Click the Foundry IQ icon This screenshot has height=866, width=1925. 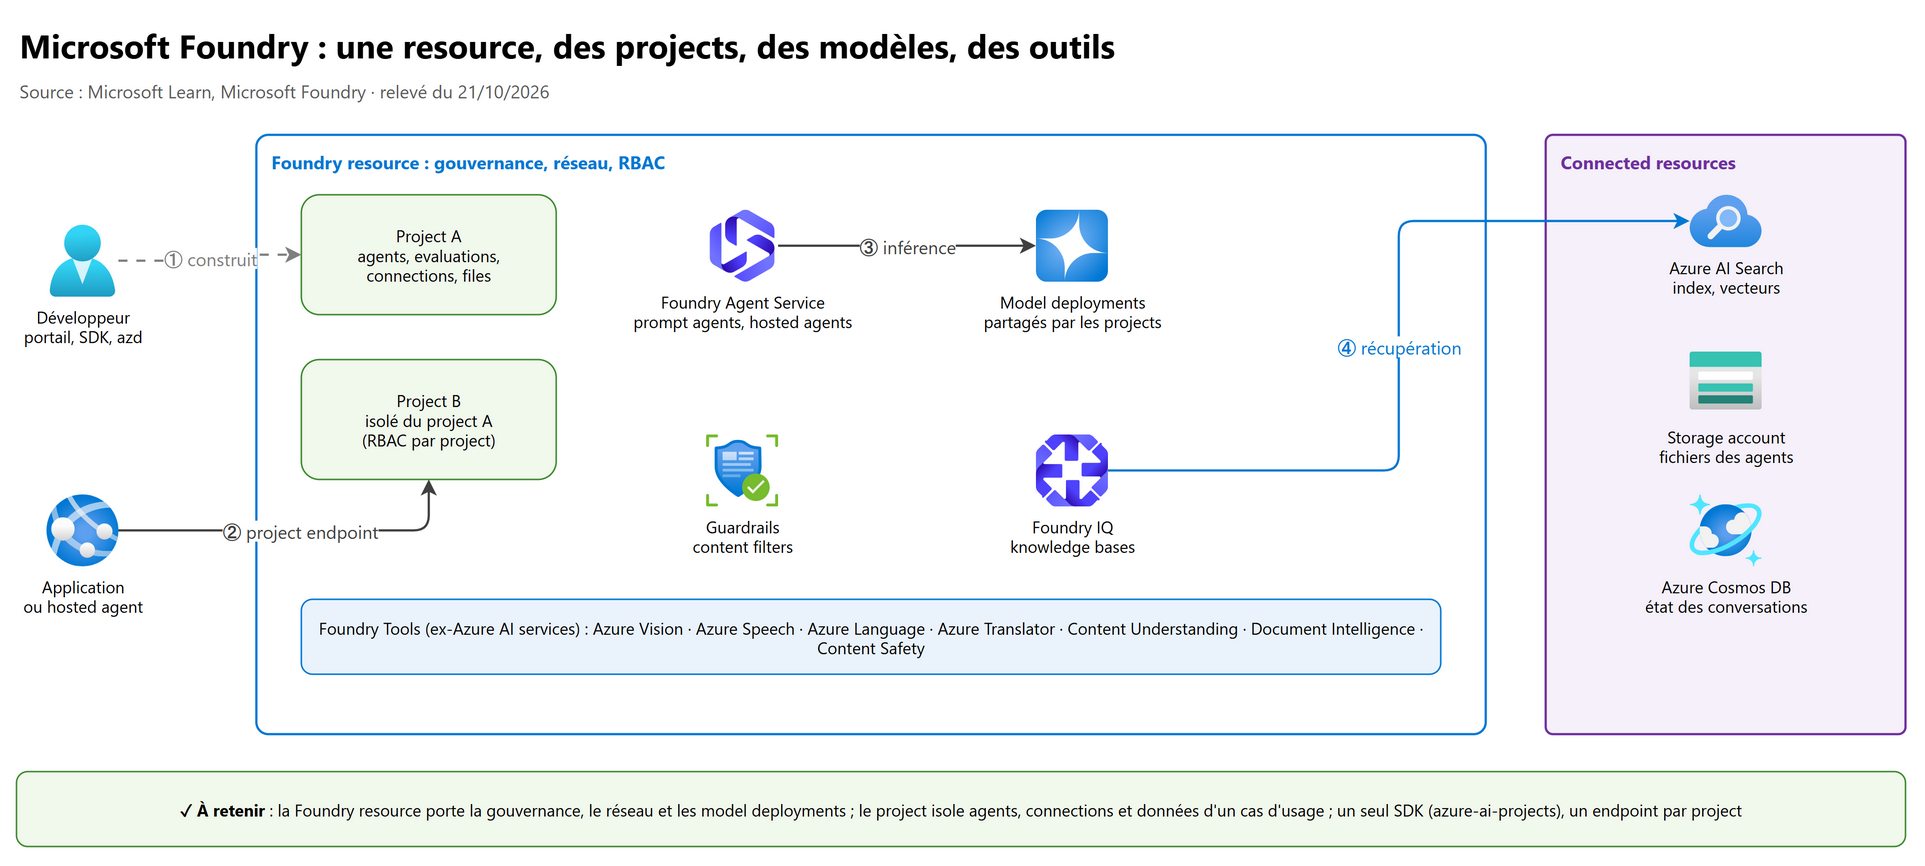point(1072,470)
